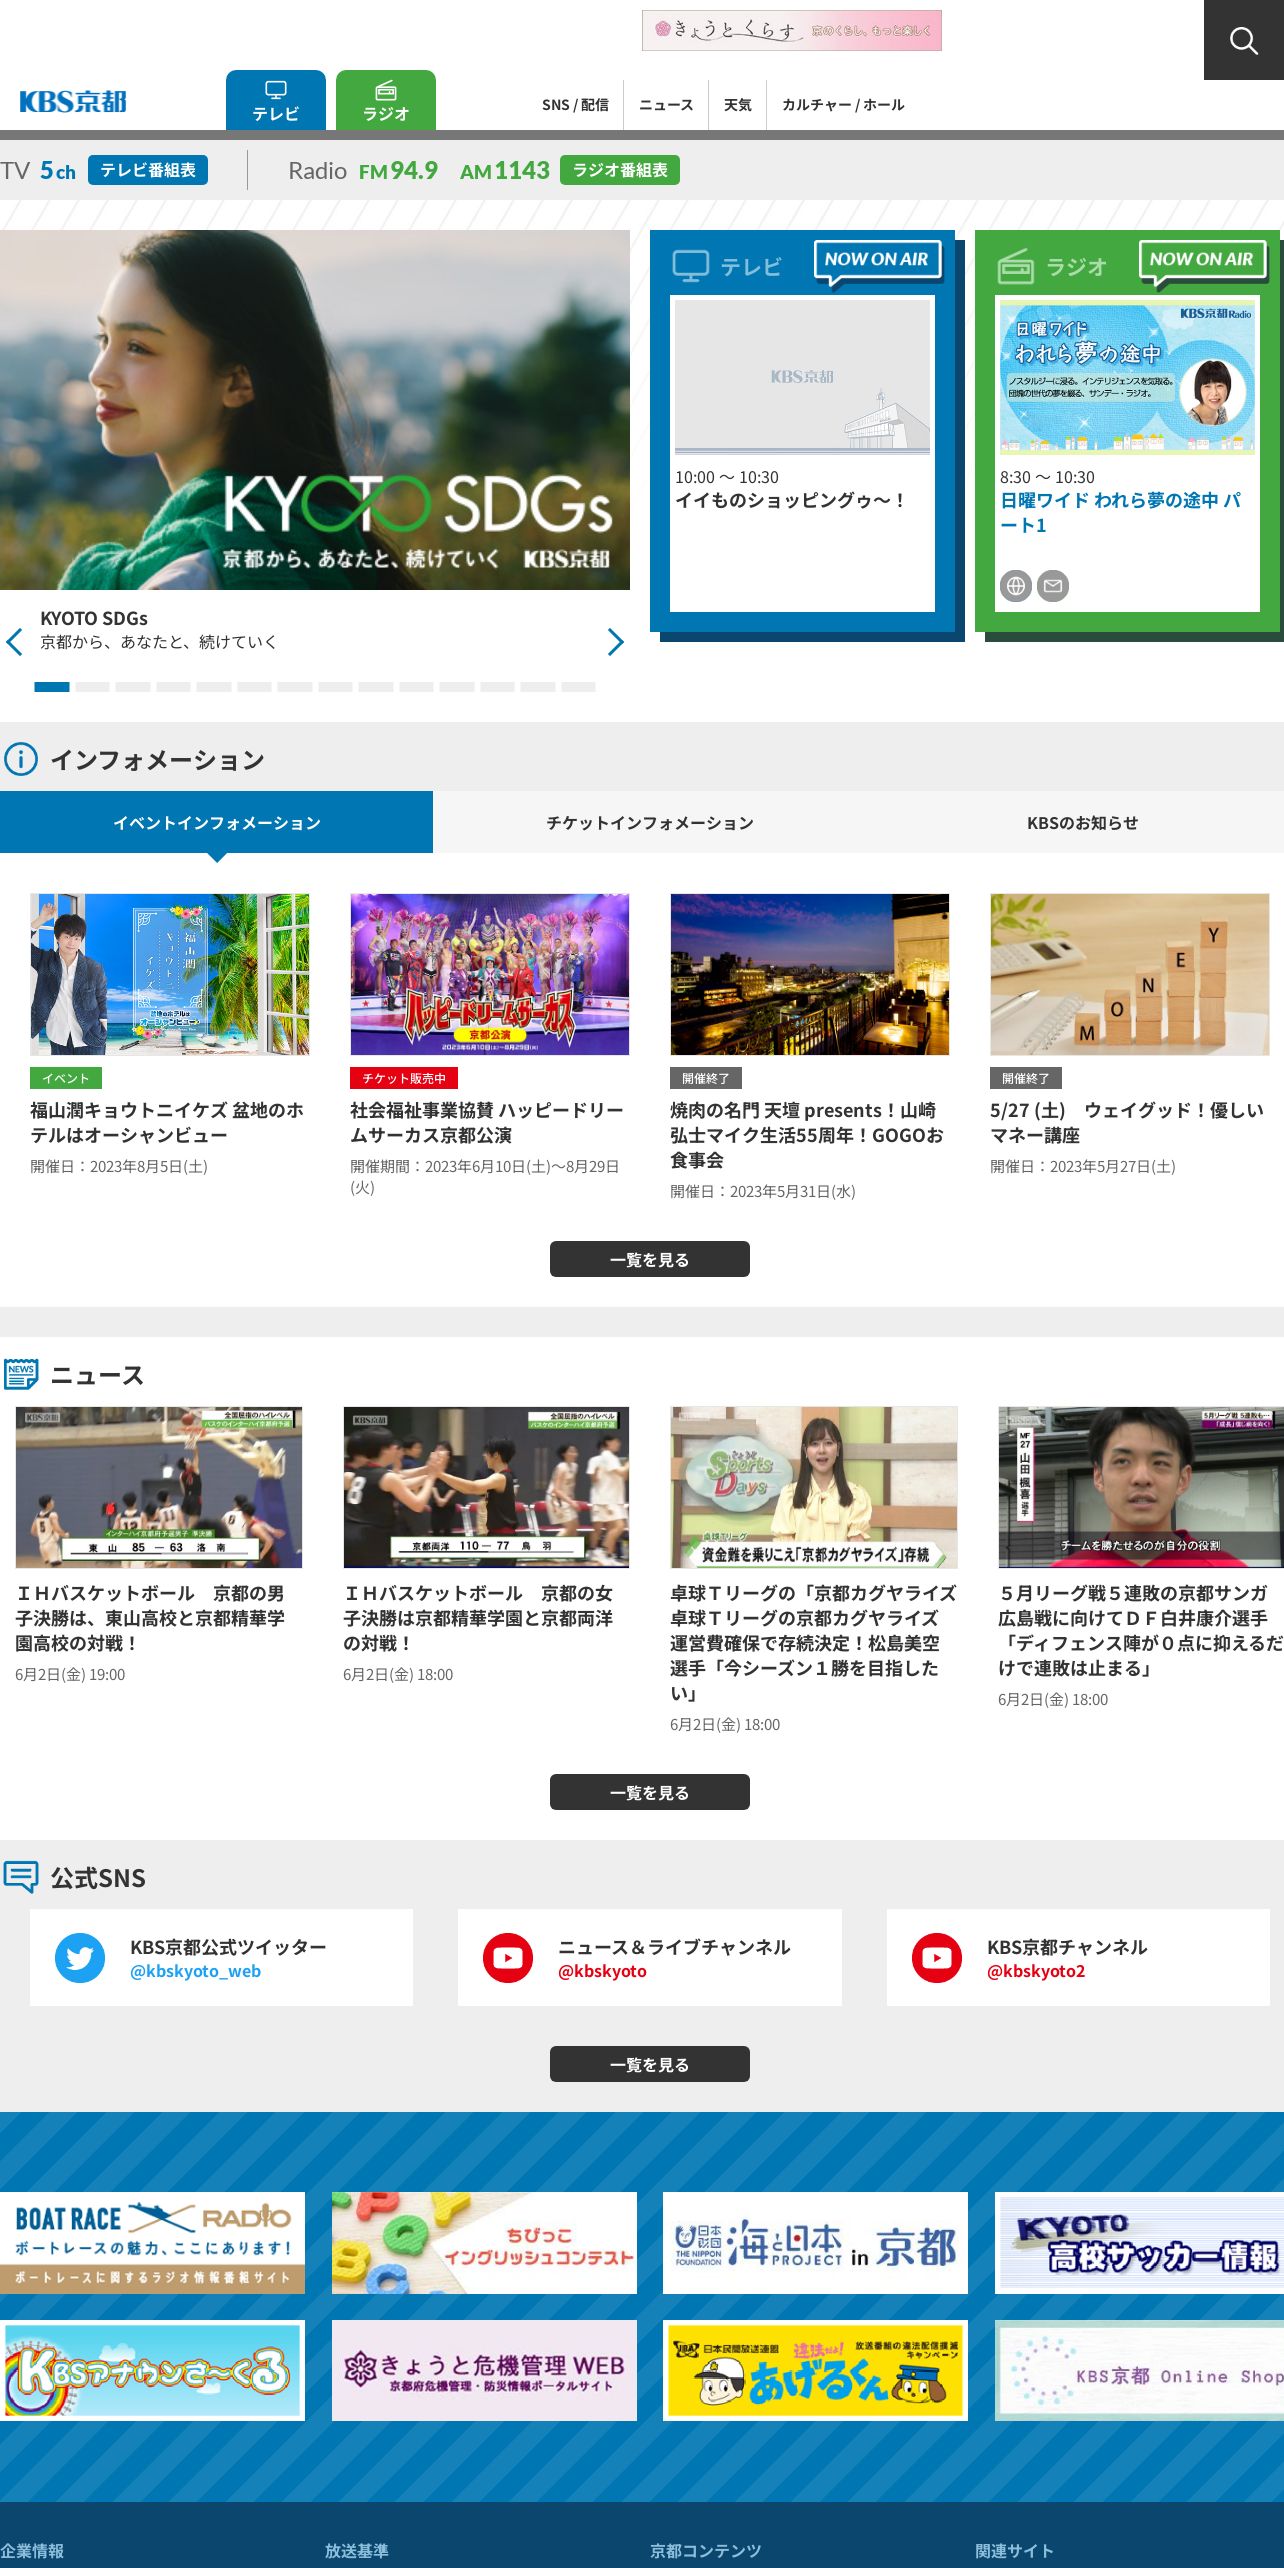
Task: Open the ラジオ番組表 schedule button
Action: tap(620, 170)
